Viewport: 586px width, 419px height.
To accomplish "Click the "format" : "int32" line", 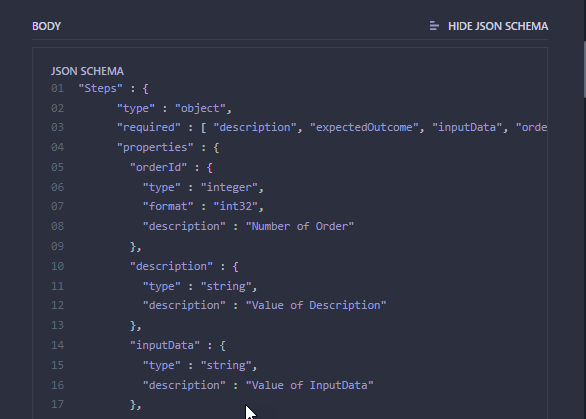I will 203,206.
